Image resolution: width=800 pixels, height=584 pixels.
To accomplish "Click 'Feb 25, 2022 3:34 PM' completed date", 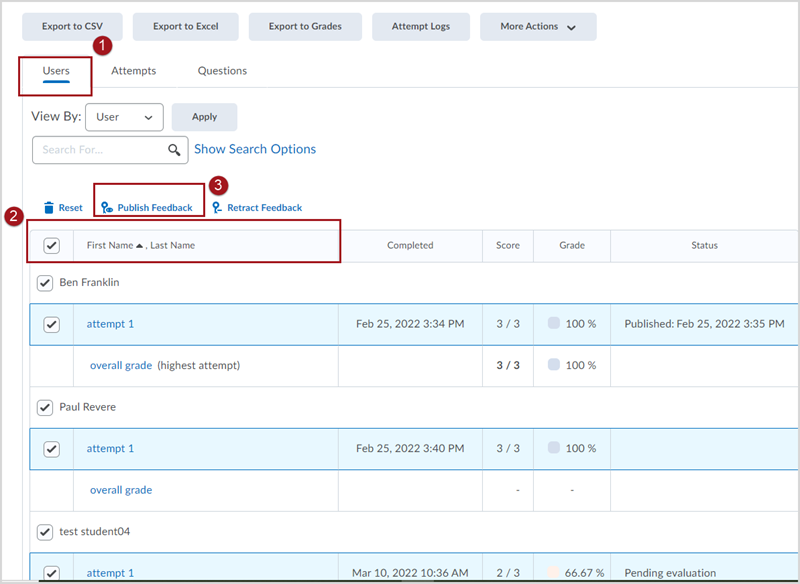I will 410,324.
